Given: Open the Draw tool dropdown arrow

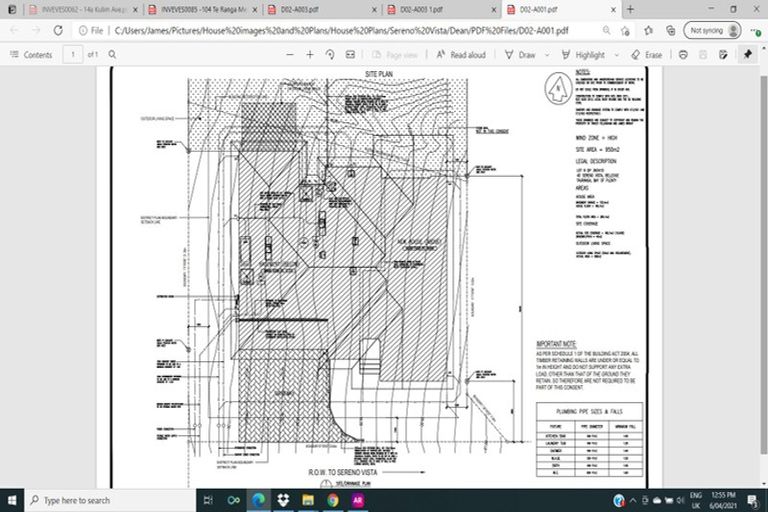Looking at the screenshot, I should pyautogui.click(x=546, y=55).
